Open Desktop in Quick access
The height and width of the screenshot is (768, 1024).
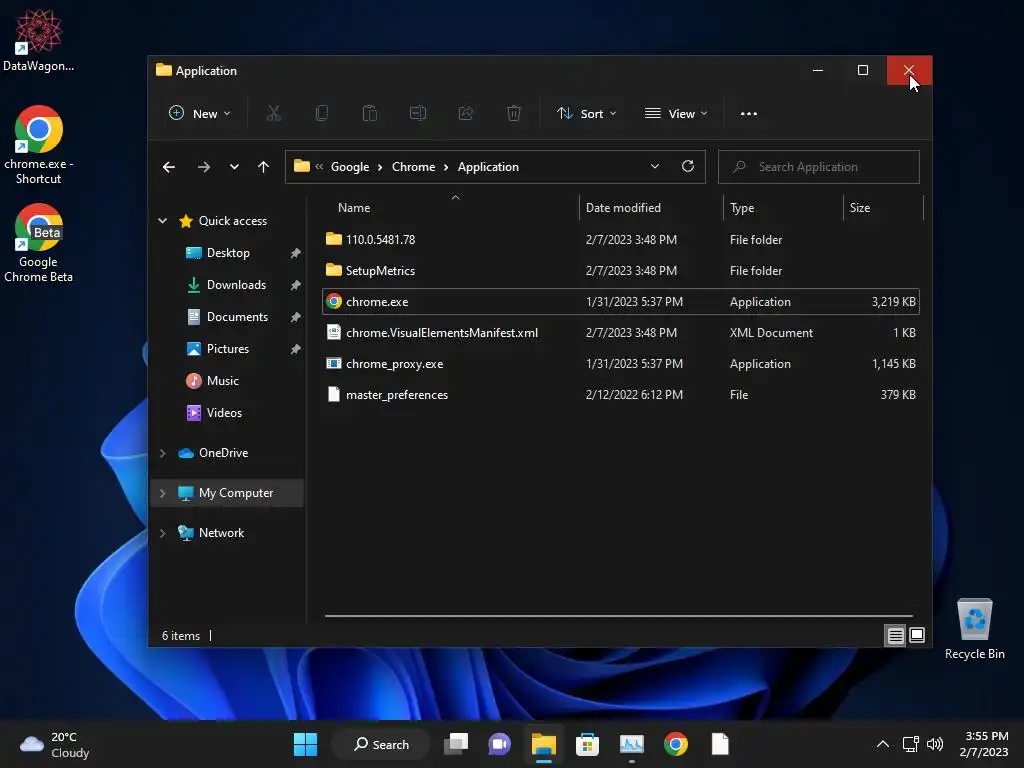pos(228,253)
